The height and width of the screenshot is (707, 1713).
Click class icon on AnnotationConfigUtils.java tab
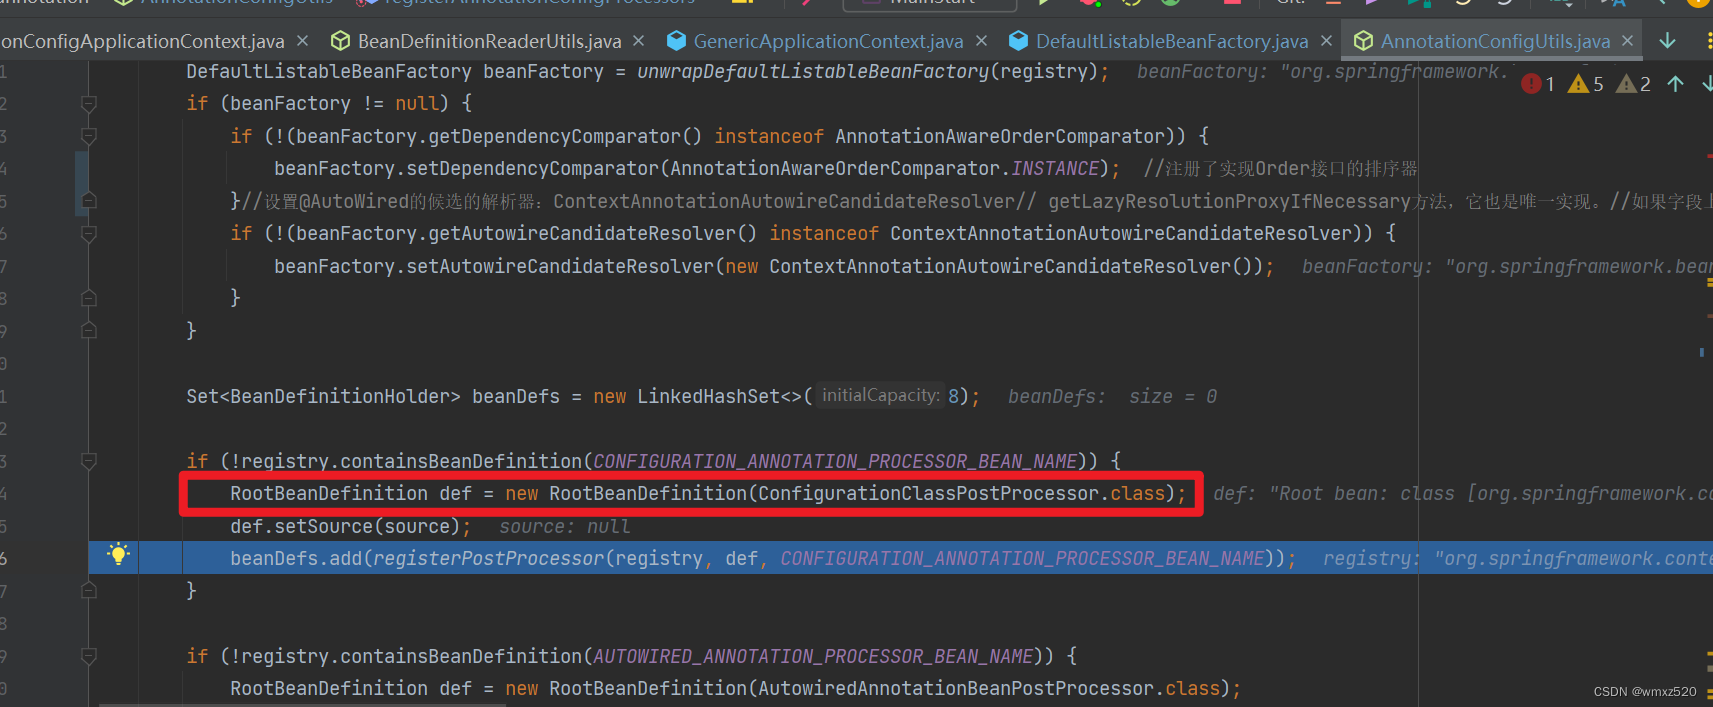click(1363, 41)
